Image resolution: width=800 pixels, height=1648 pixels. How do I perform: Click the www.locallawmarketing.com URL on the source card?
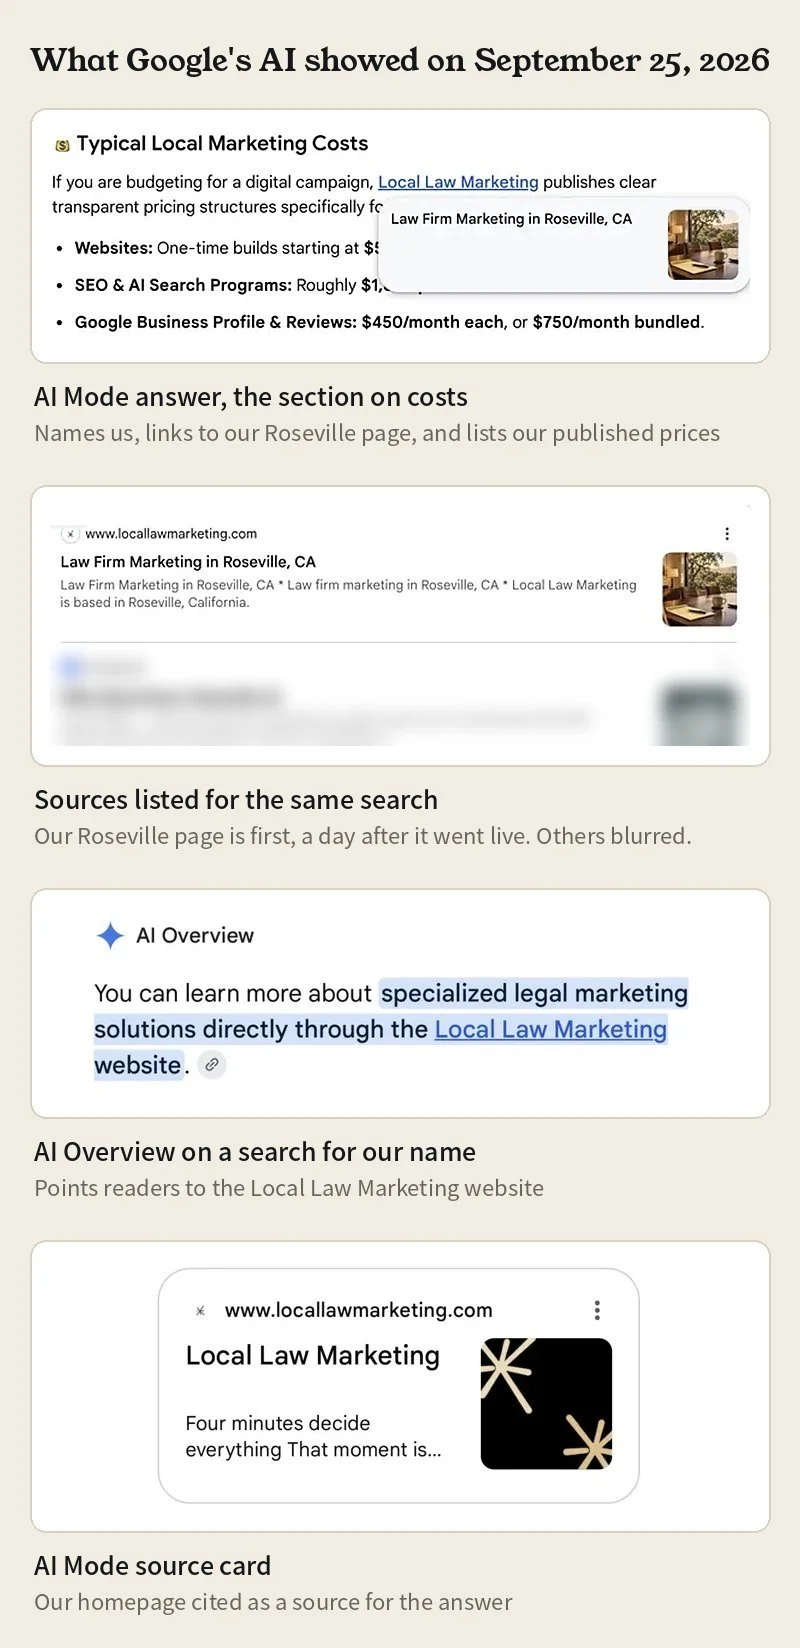[x=359, y=1310]
